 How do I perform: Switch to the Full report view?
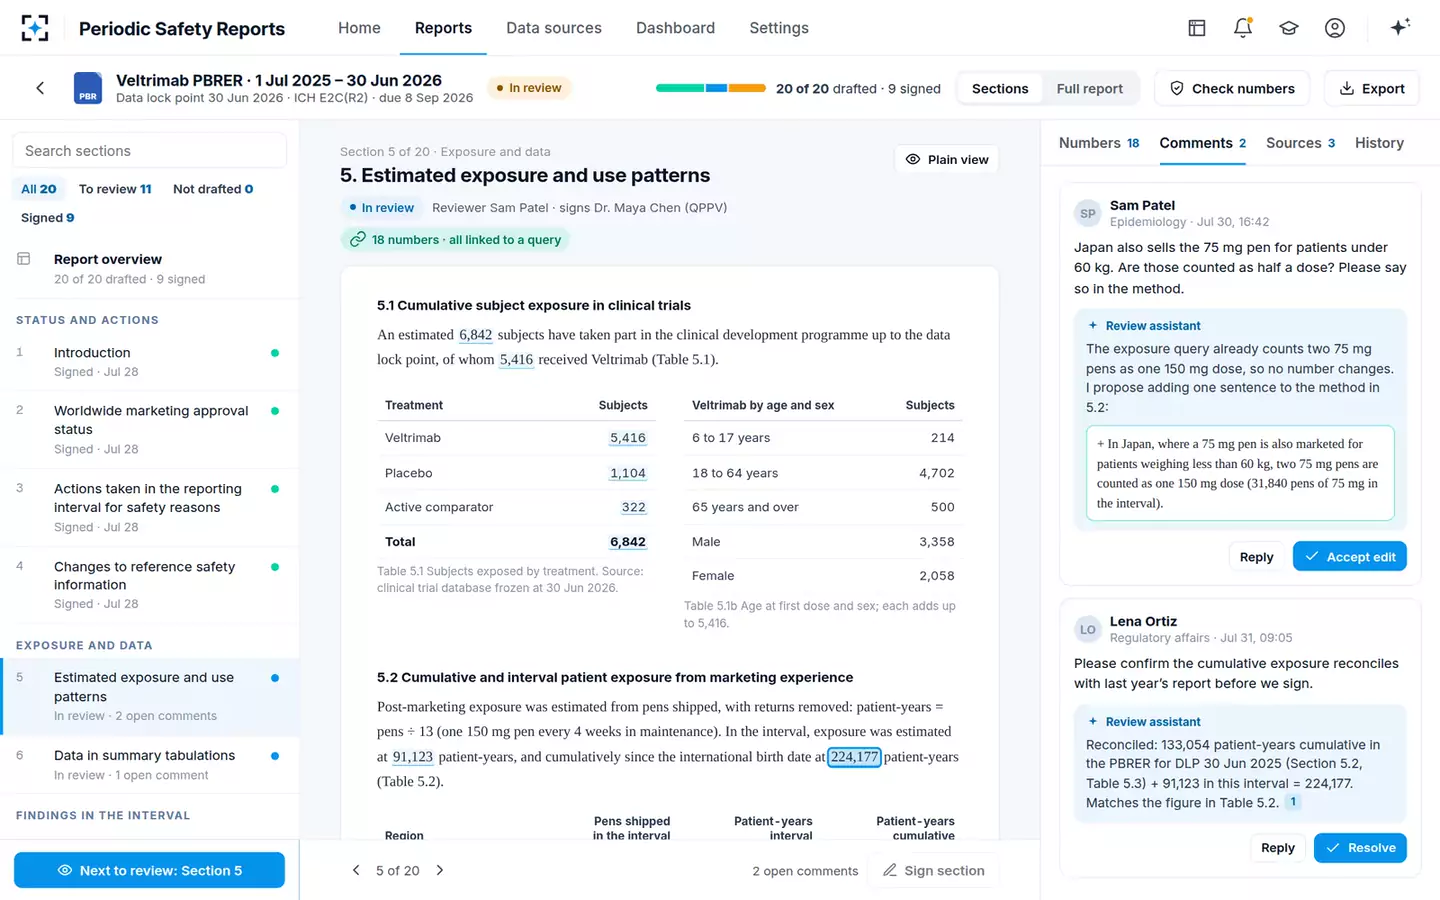tap(1090, 88)
